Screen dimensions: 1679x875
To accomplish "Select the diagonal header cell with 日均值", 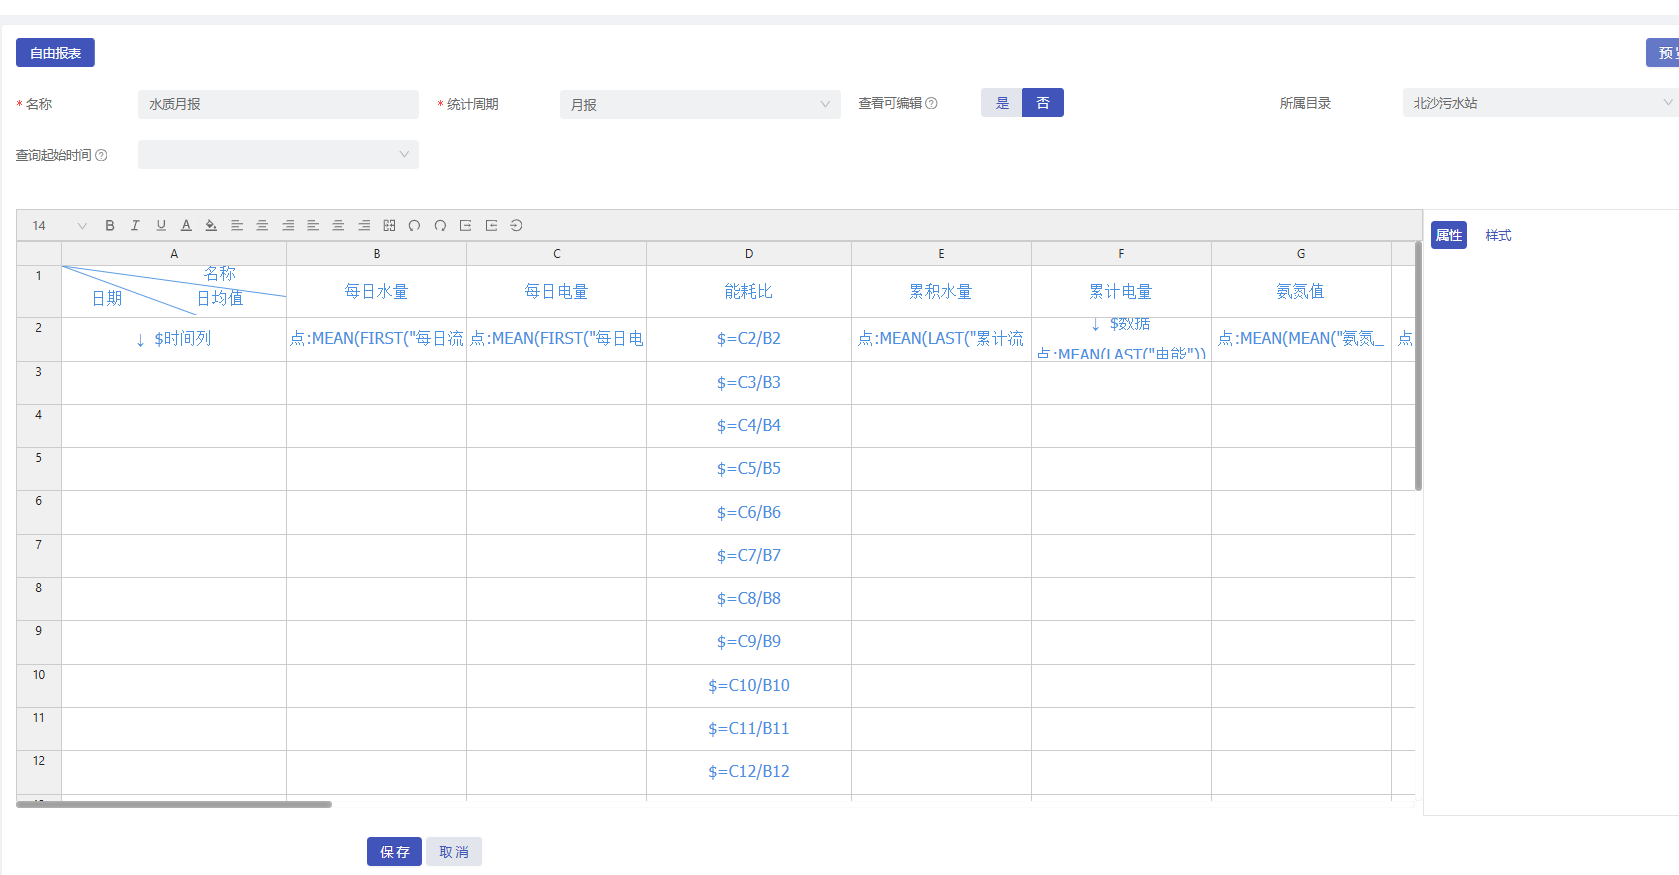I will coord(174,292).
